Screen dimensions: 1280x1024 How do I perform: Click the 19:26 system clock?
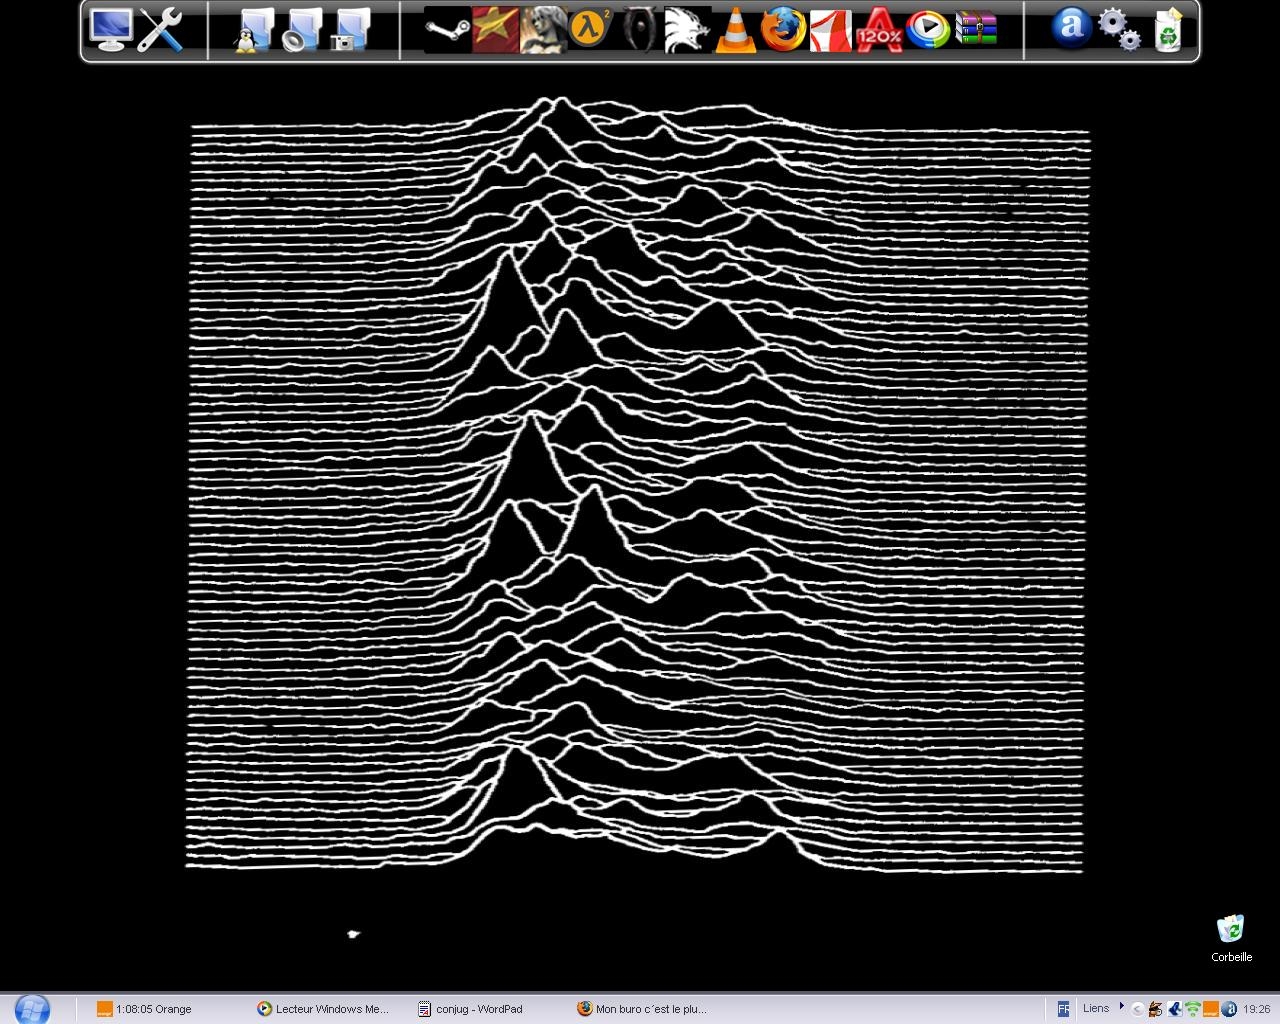(1257, 1009)
